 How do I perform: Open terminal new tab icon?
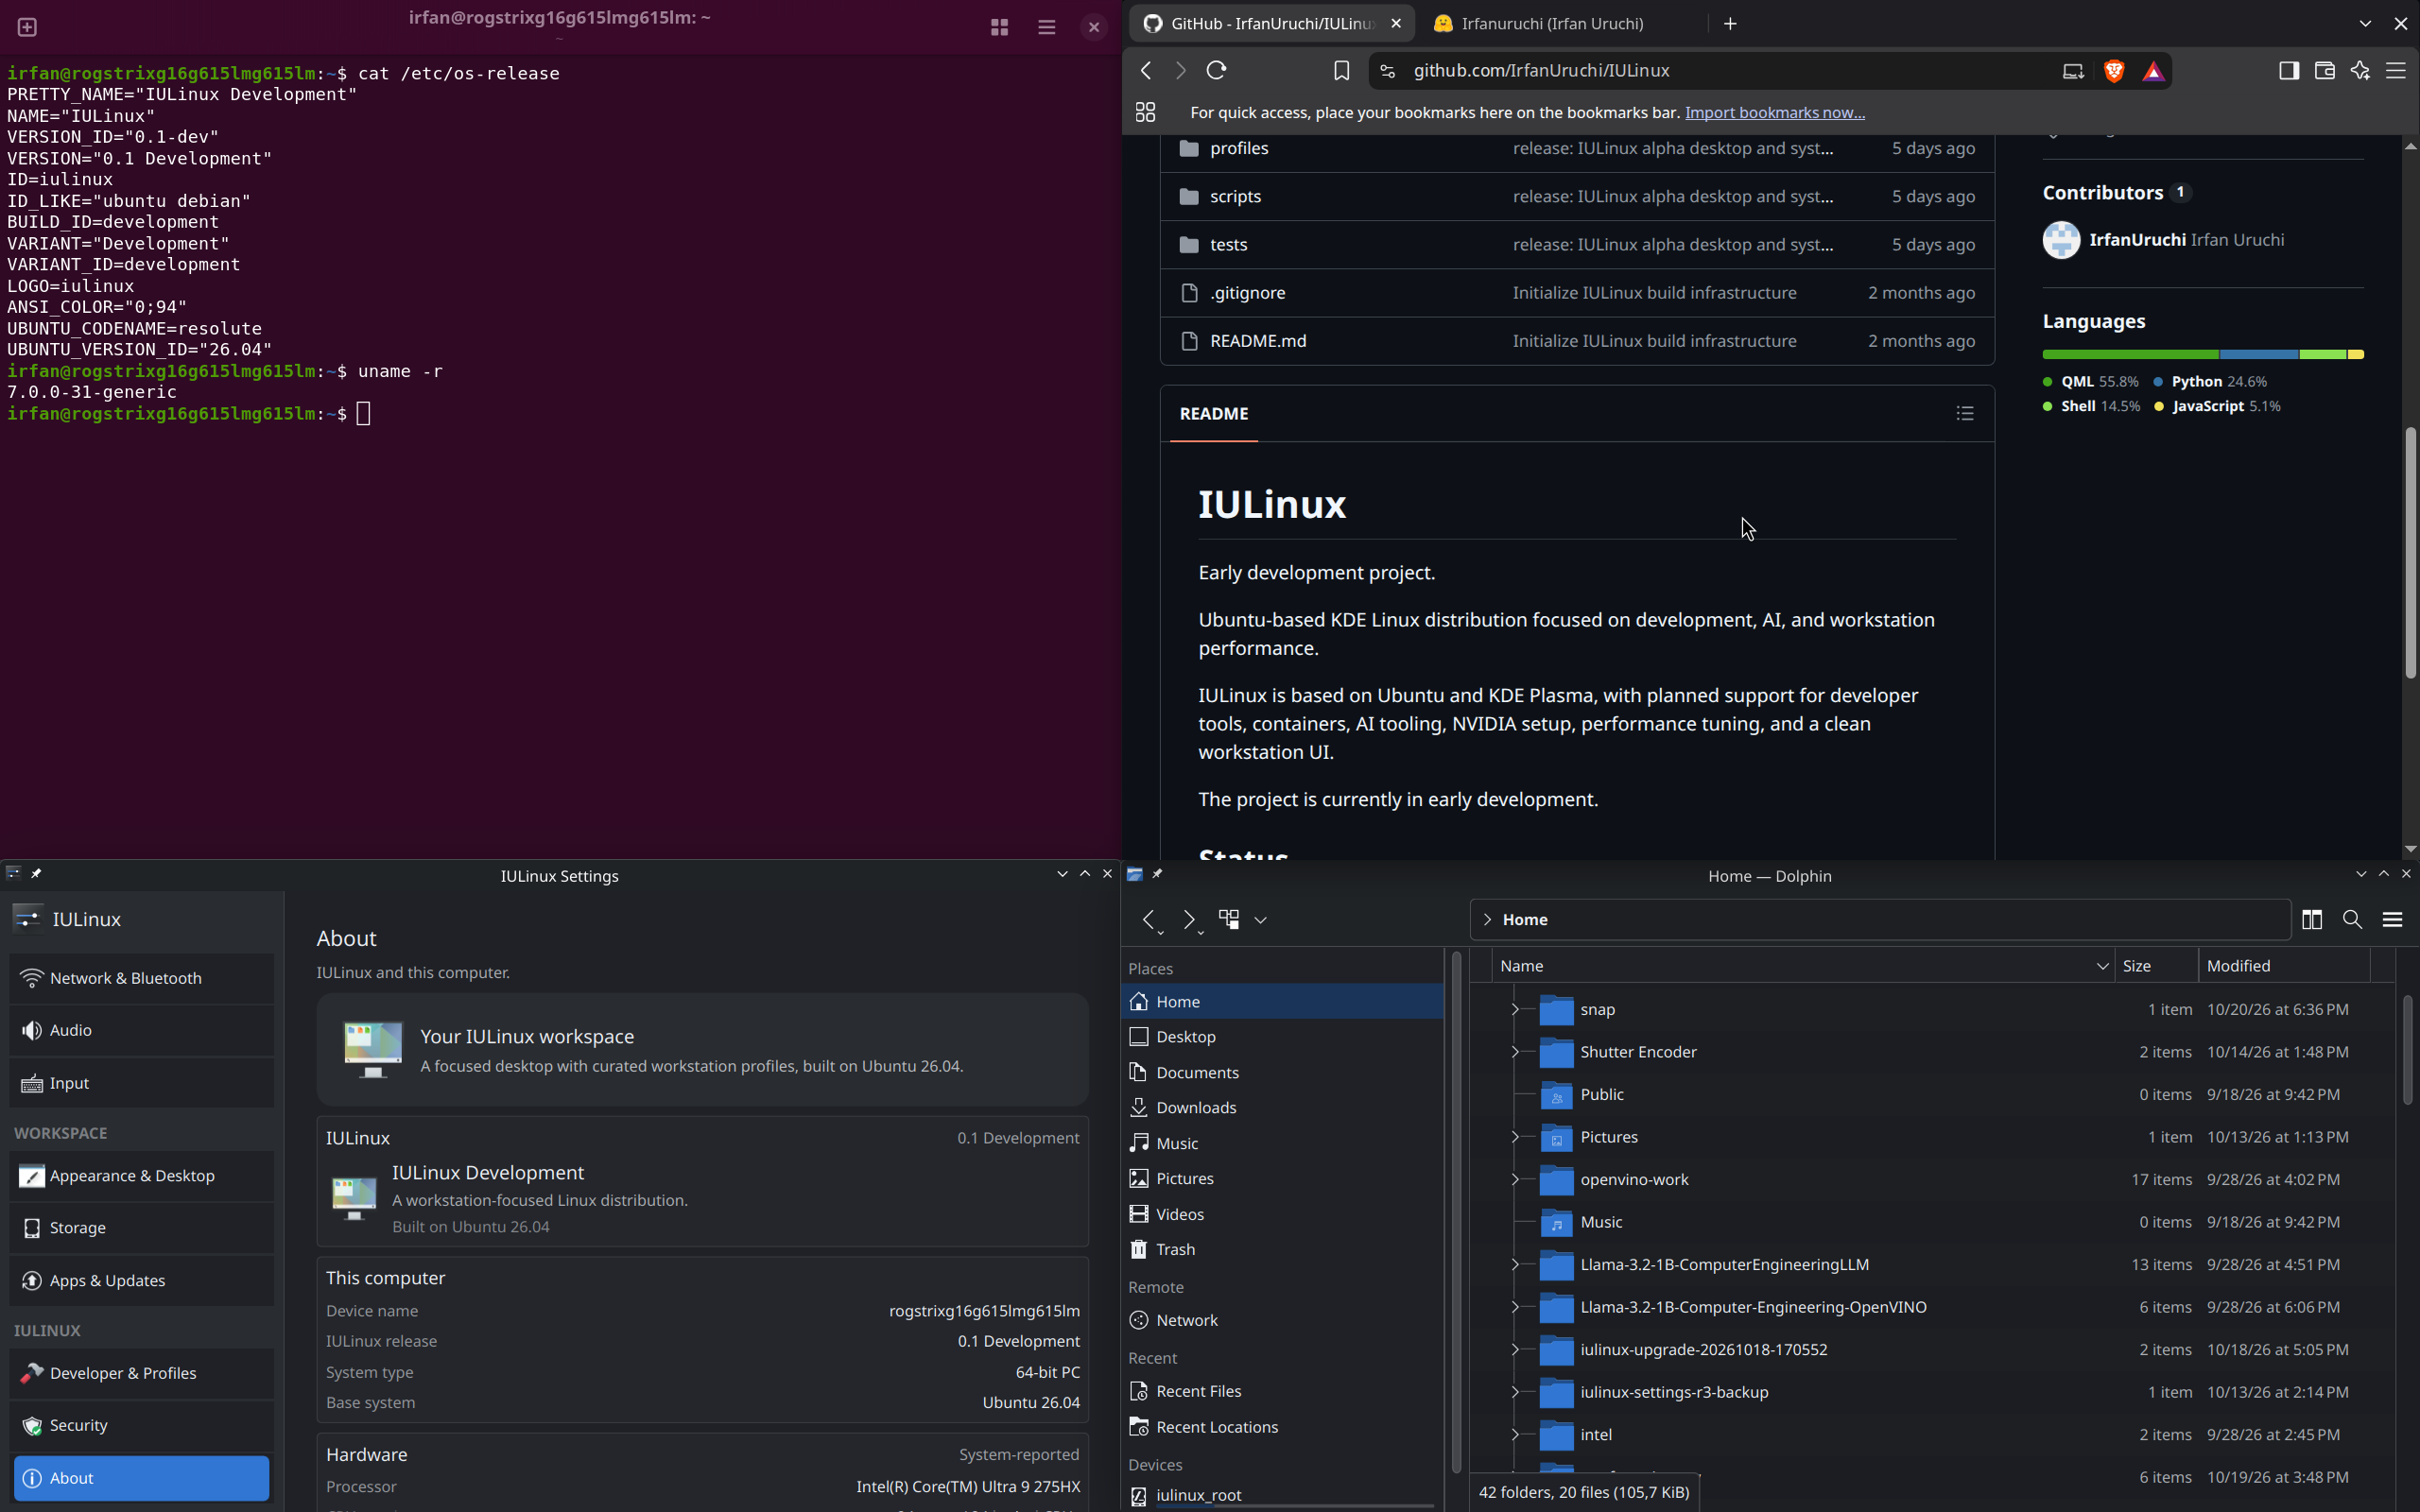coord(27,27)
